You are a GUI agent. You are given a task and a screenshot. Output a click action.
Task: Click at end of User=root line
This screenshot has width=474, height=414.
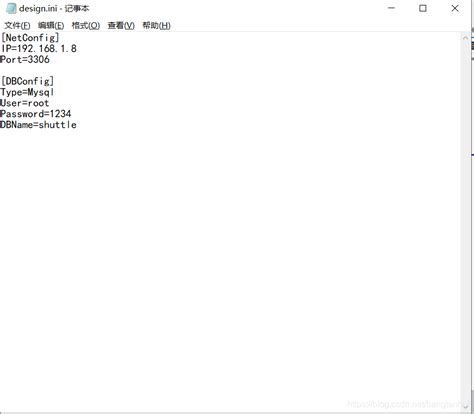click(49, 103)
